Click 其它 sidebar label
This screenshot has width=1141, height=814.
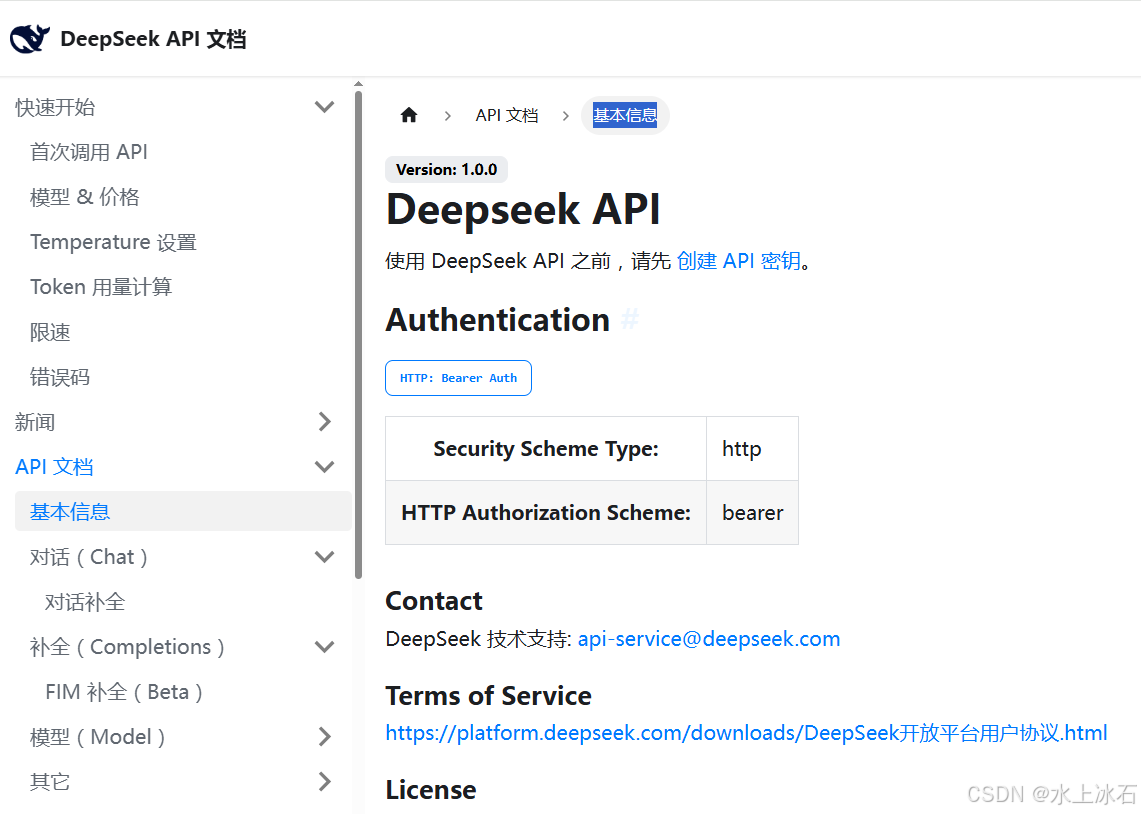coord(50,782)
